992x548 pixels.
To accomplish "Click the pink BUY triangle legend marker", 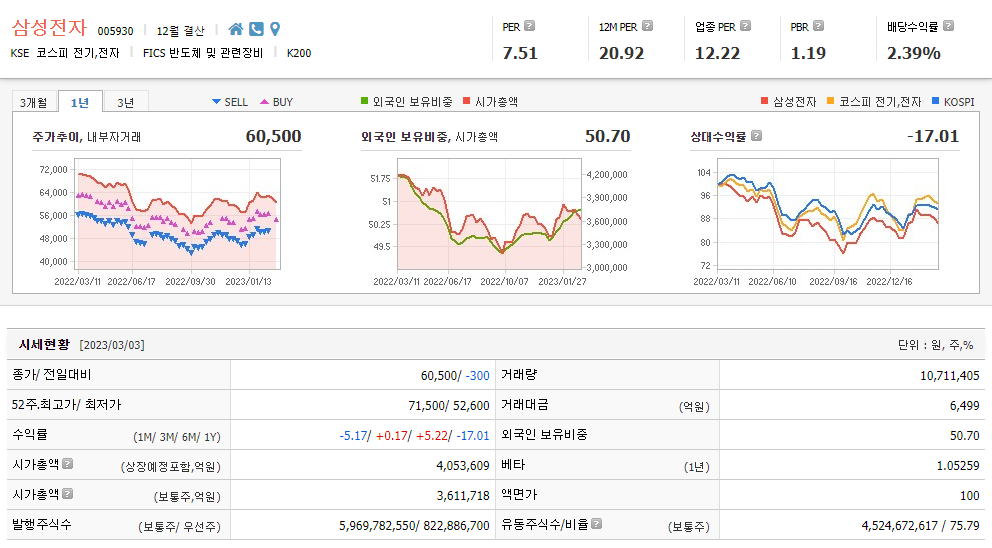I will [x=264, y=102].
